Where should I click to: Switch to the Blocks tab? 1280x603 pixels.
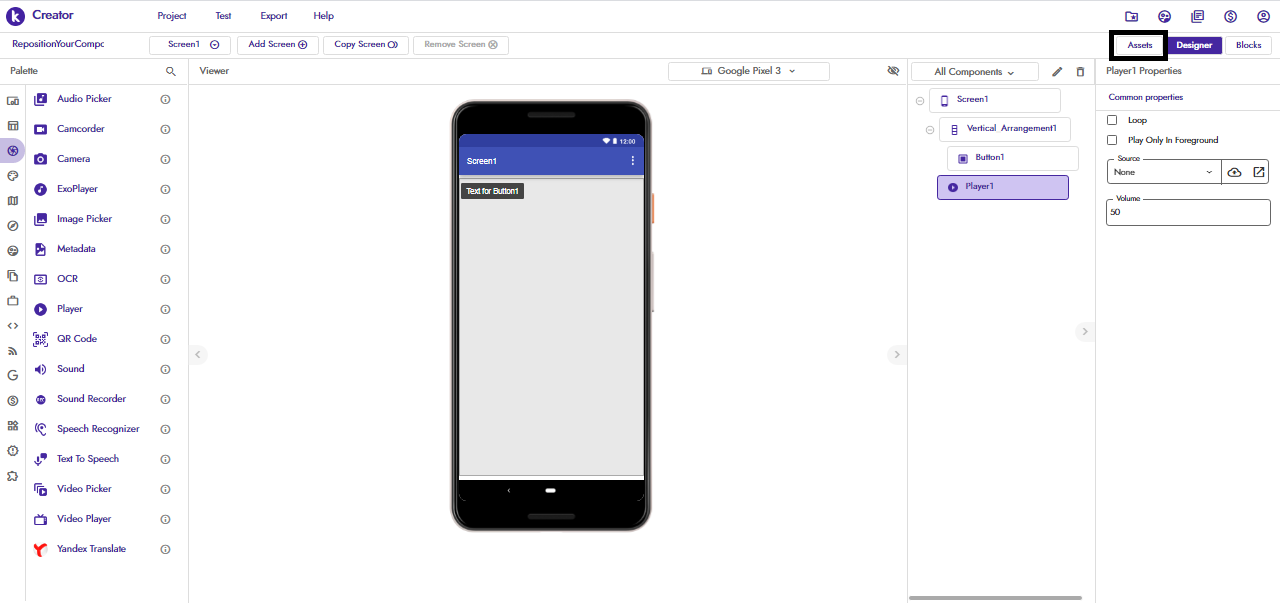click(x=1248, y=45)
